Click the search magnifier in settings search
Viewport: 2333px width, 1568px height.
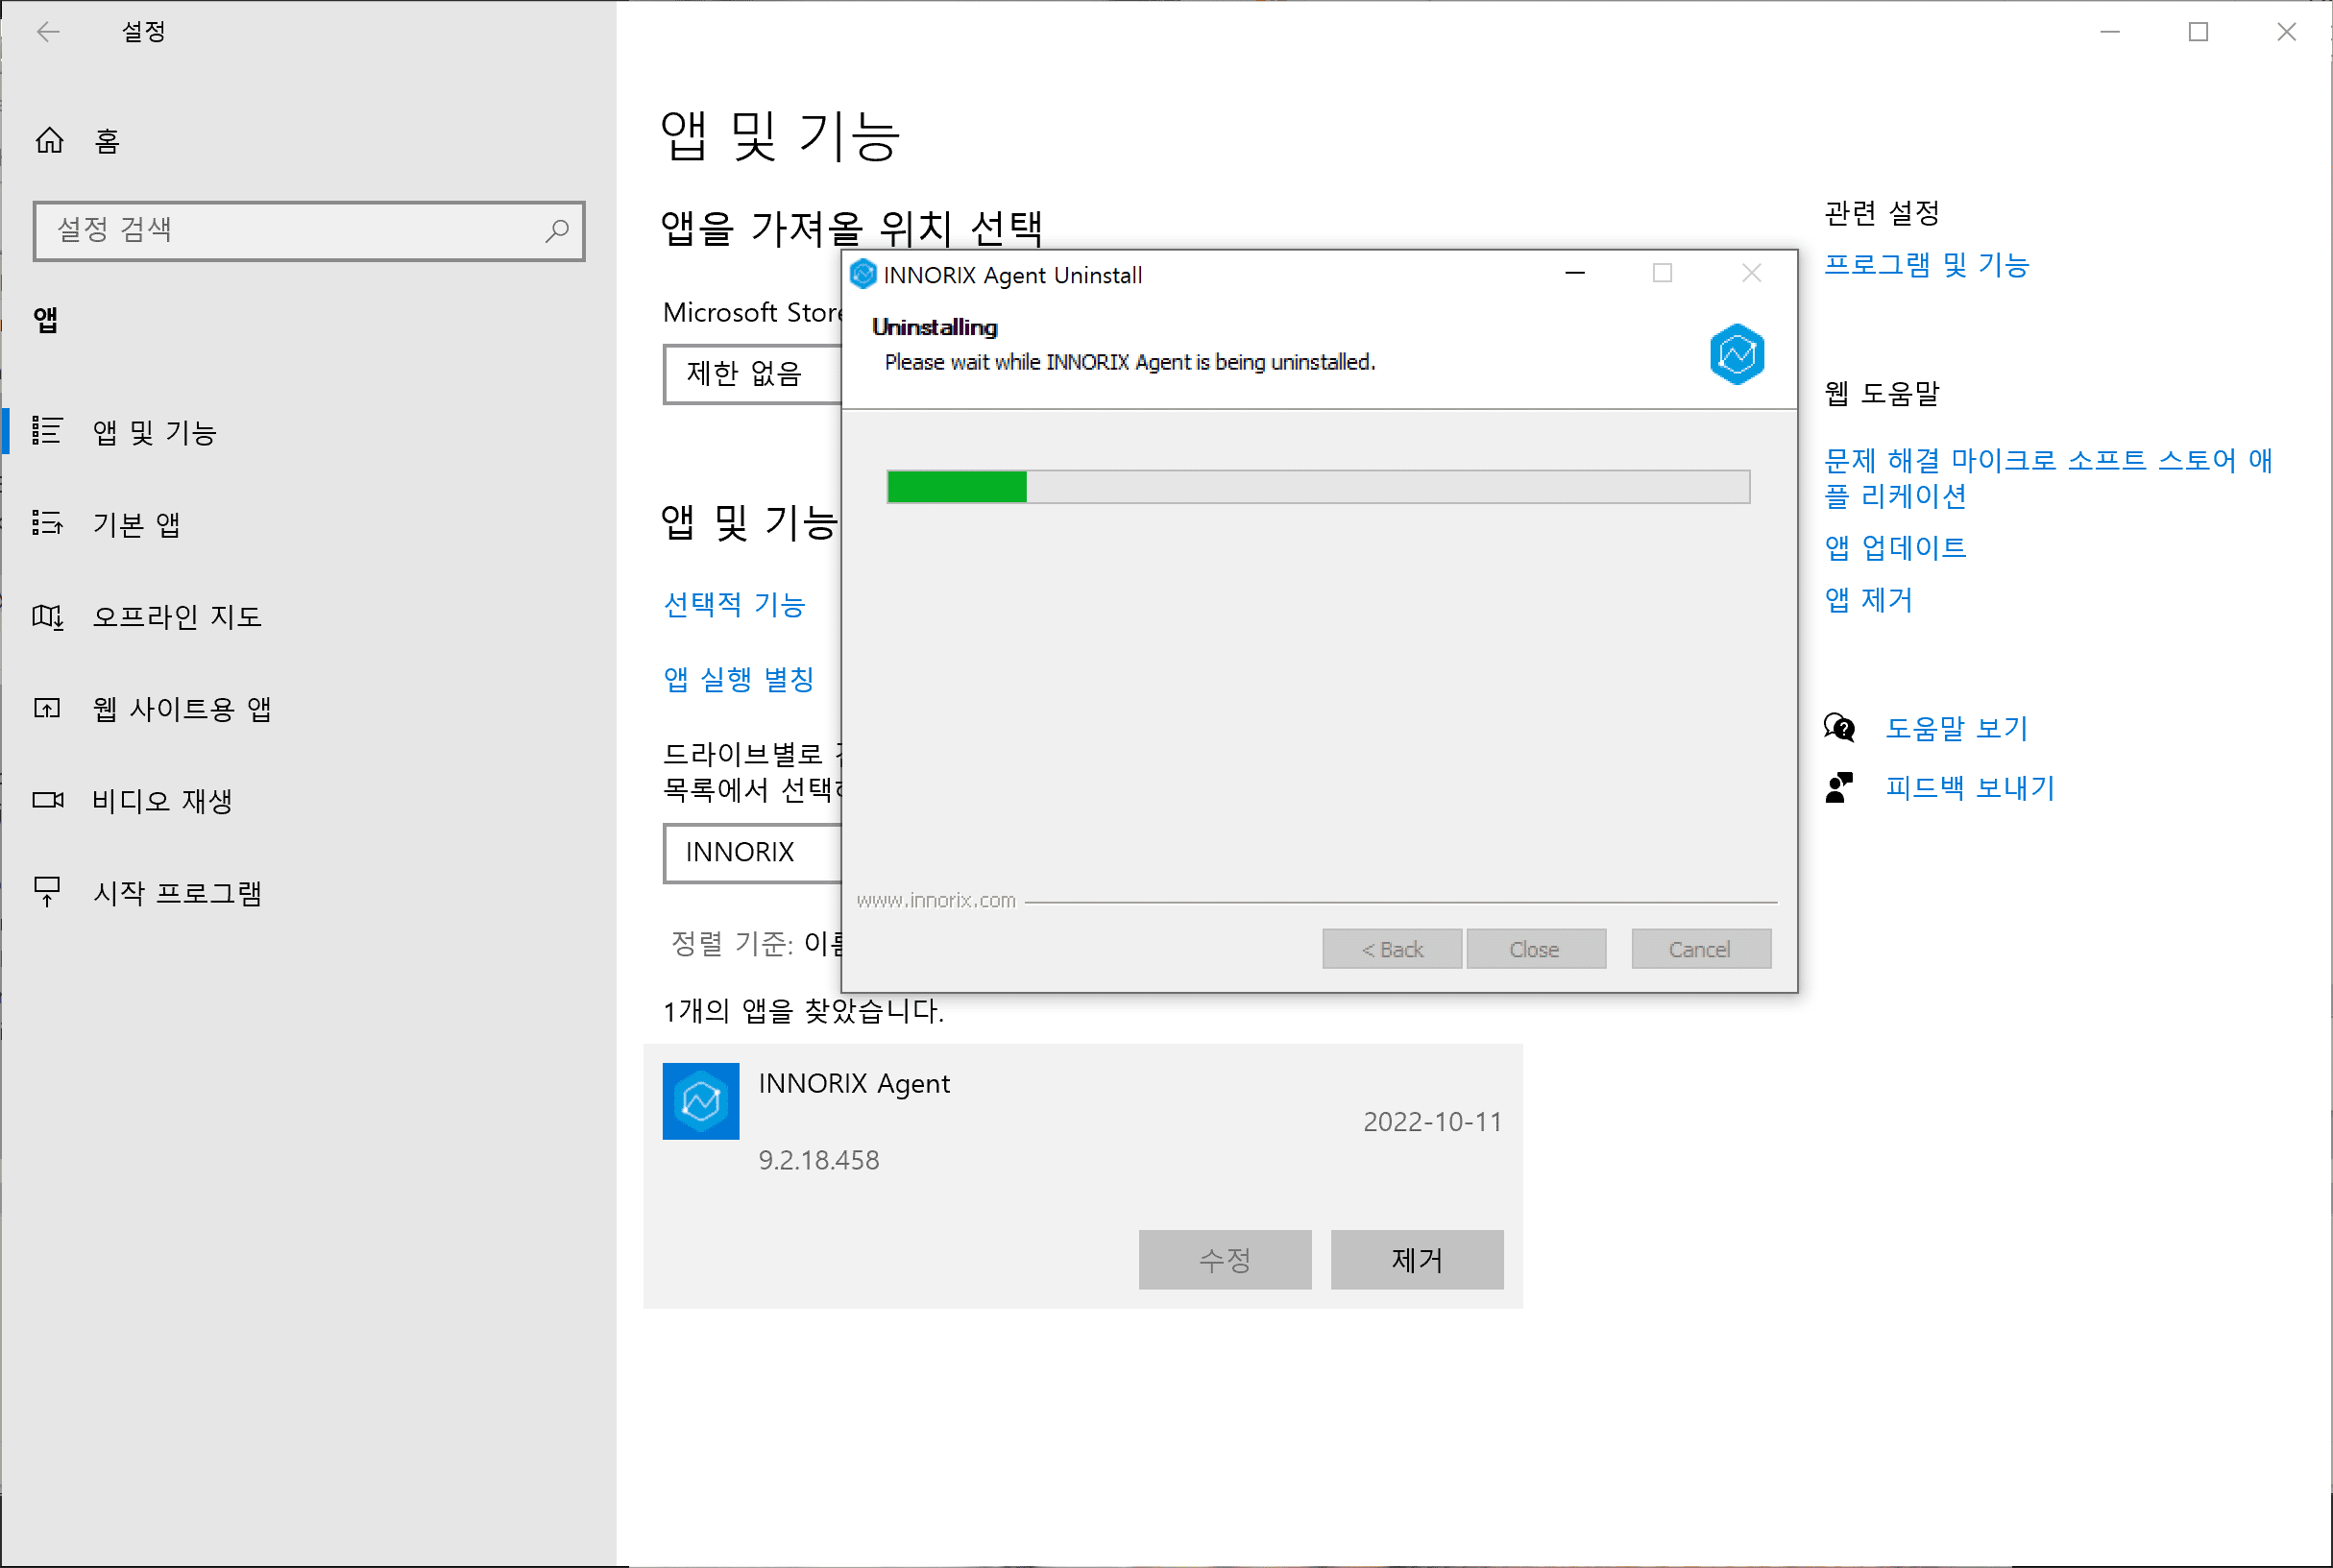click(x=557, y=231)
